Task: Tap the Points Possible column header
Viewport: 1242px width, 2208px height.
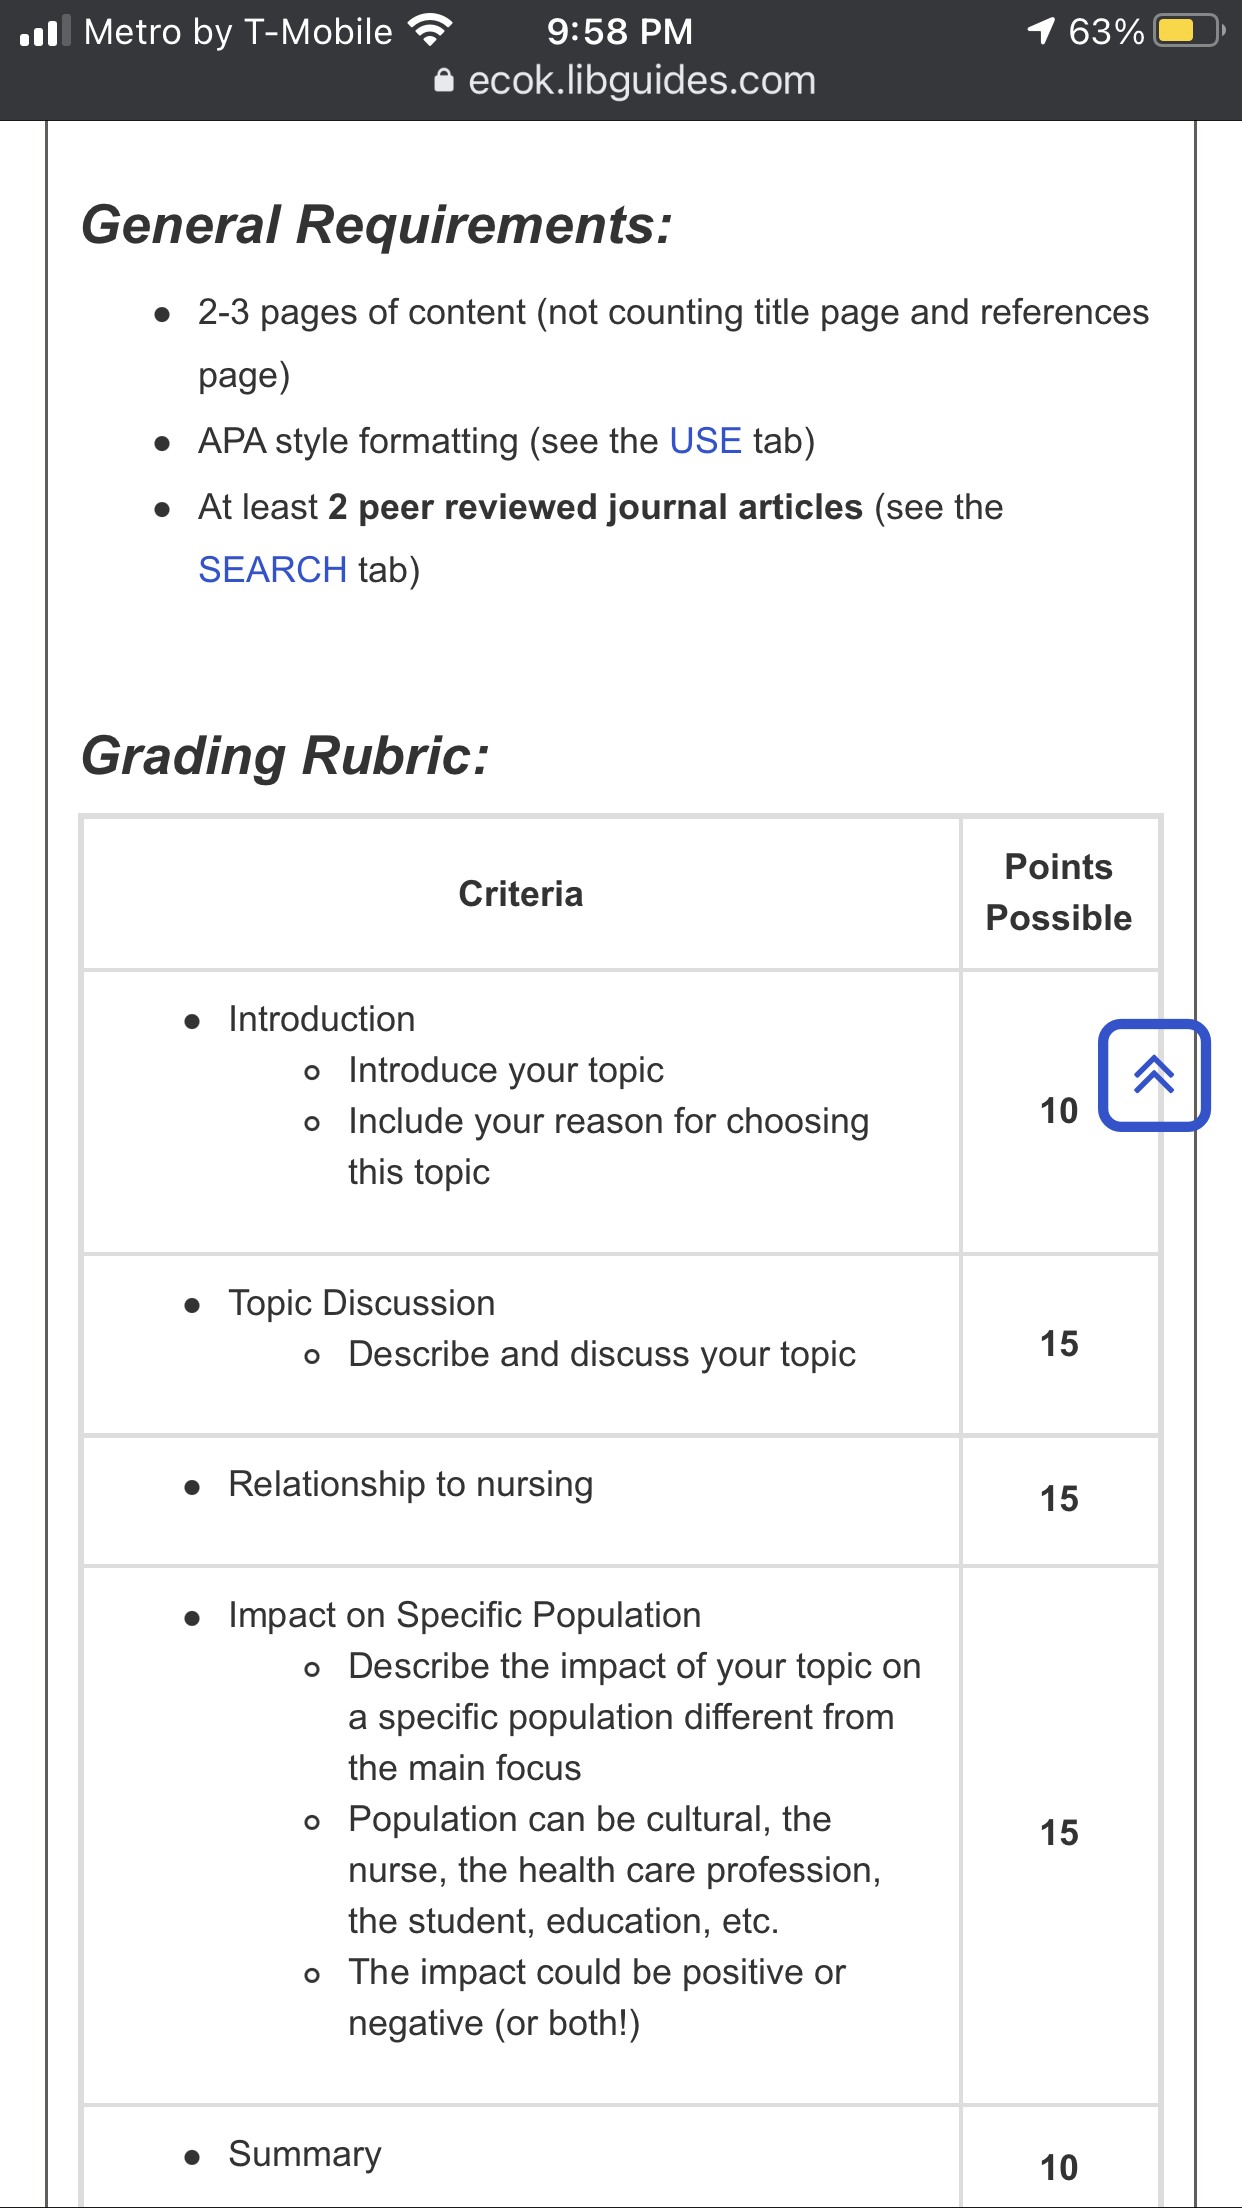Action: (1059, 892)
